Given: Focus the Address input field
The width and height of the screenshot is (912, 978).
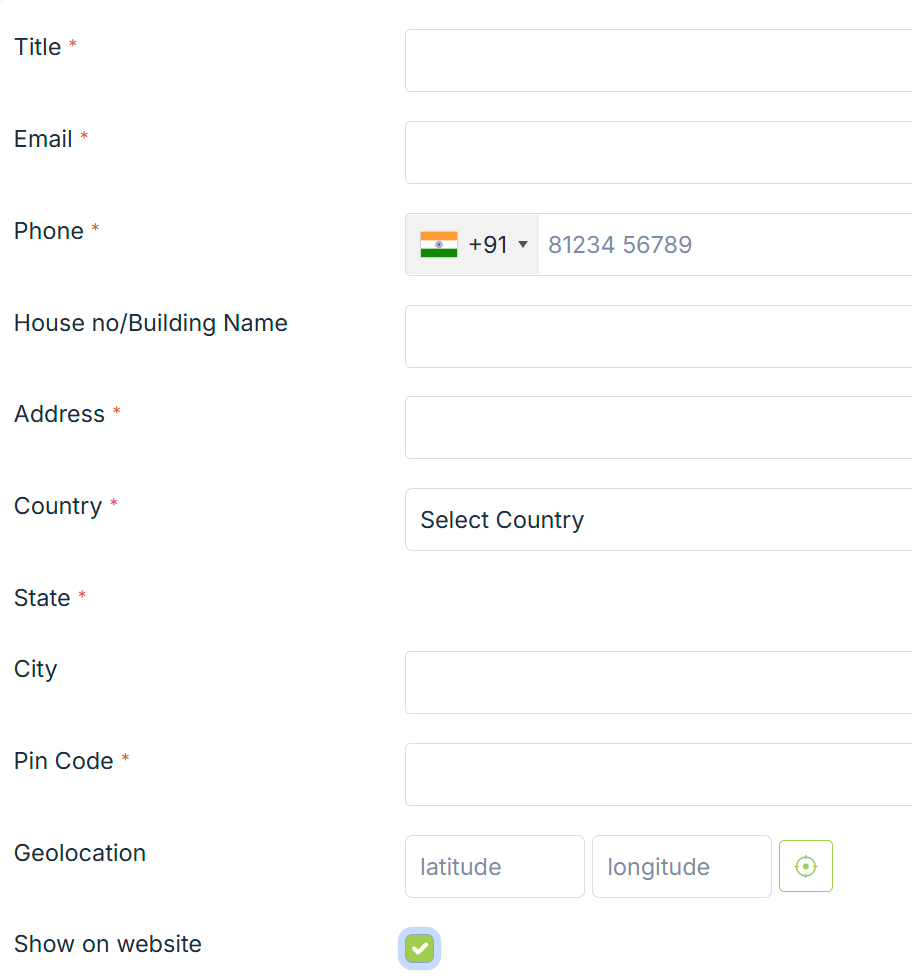Looking at the screenshot, I should [658, 428].
